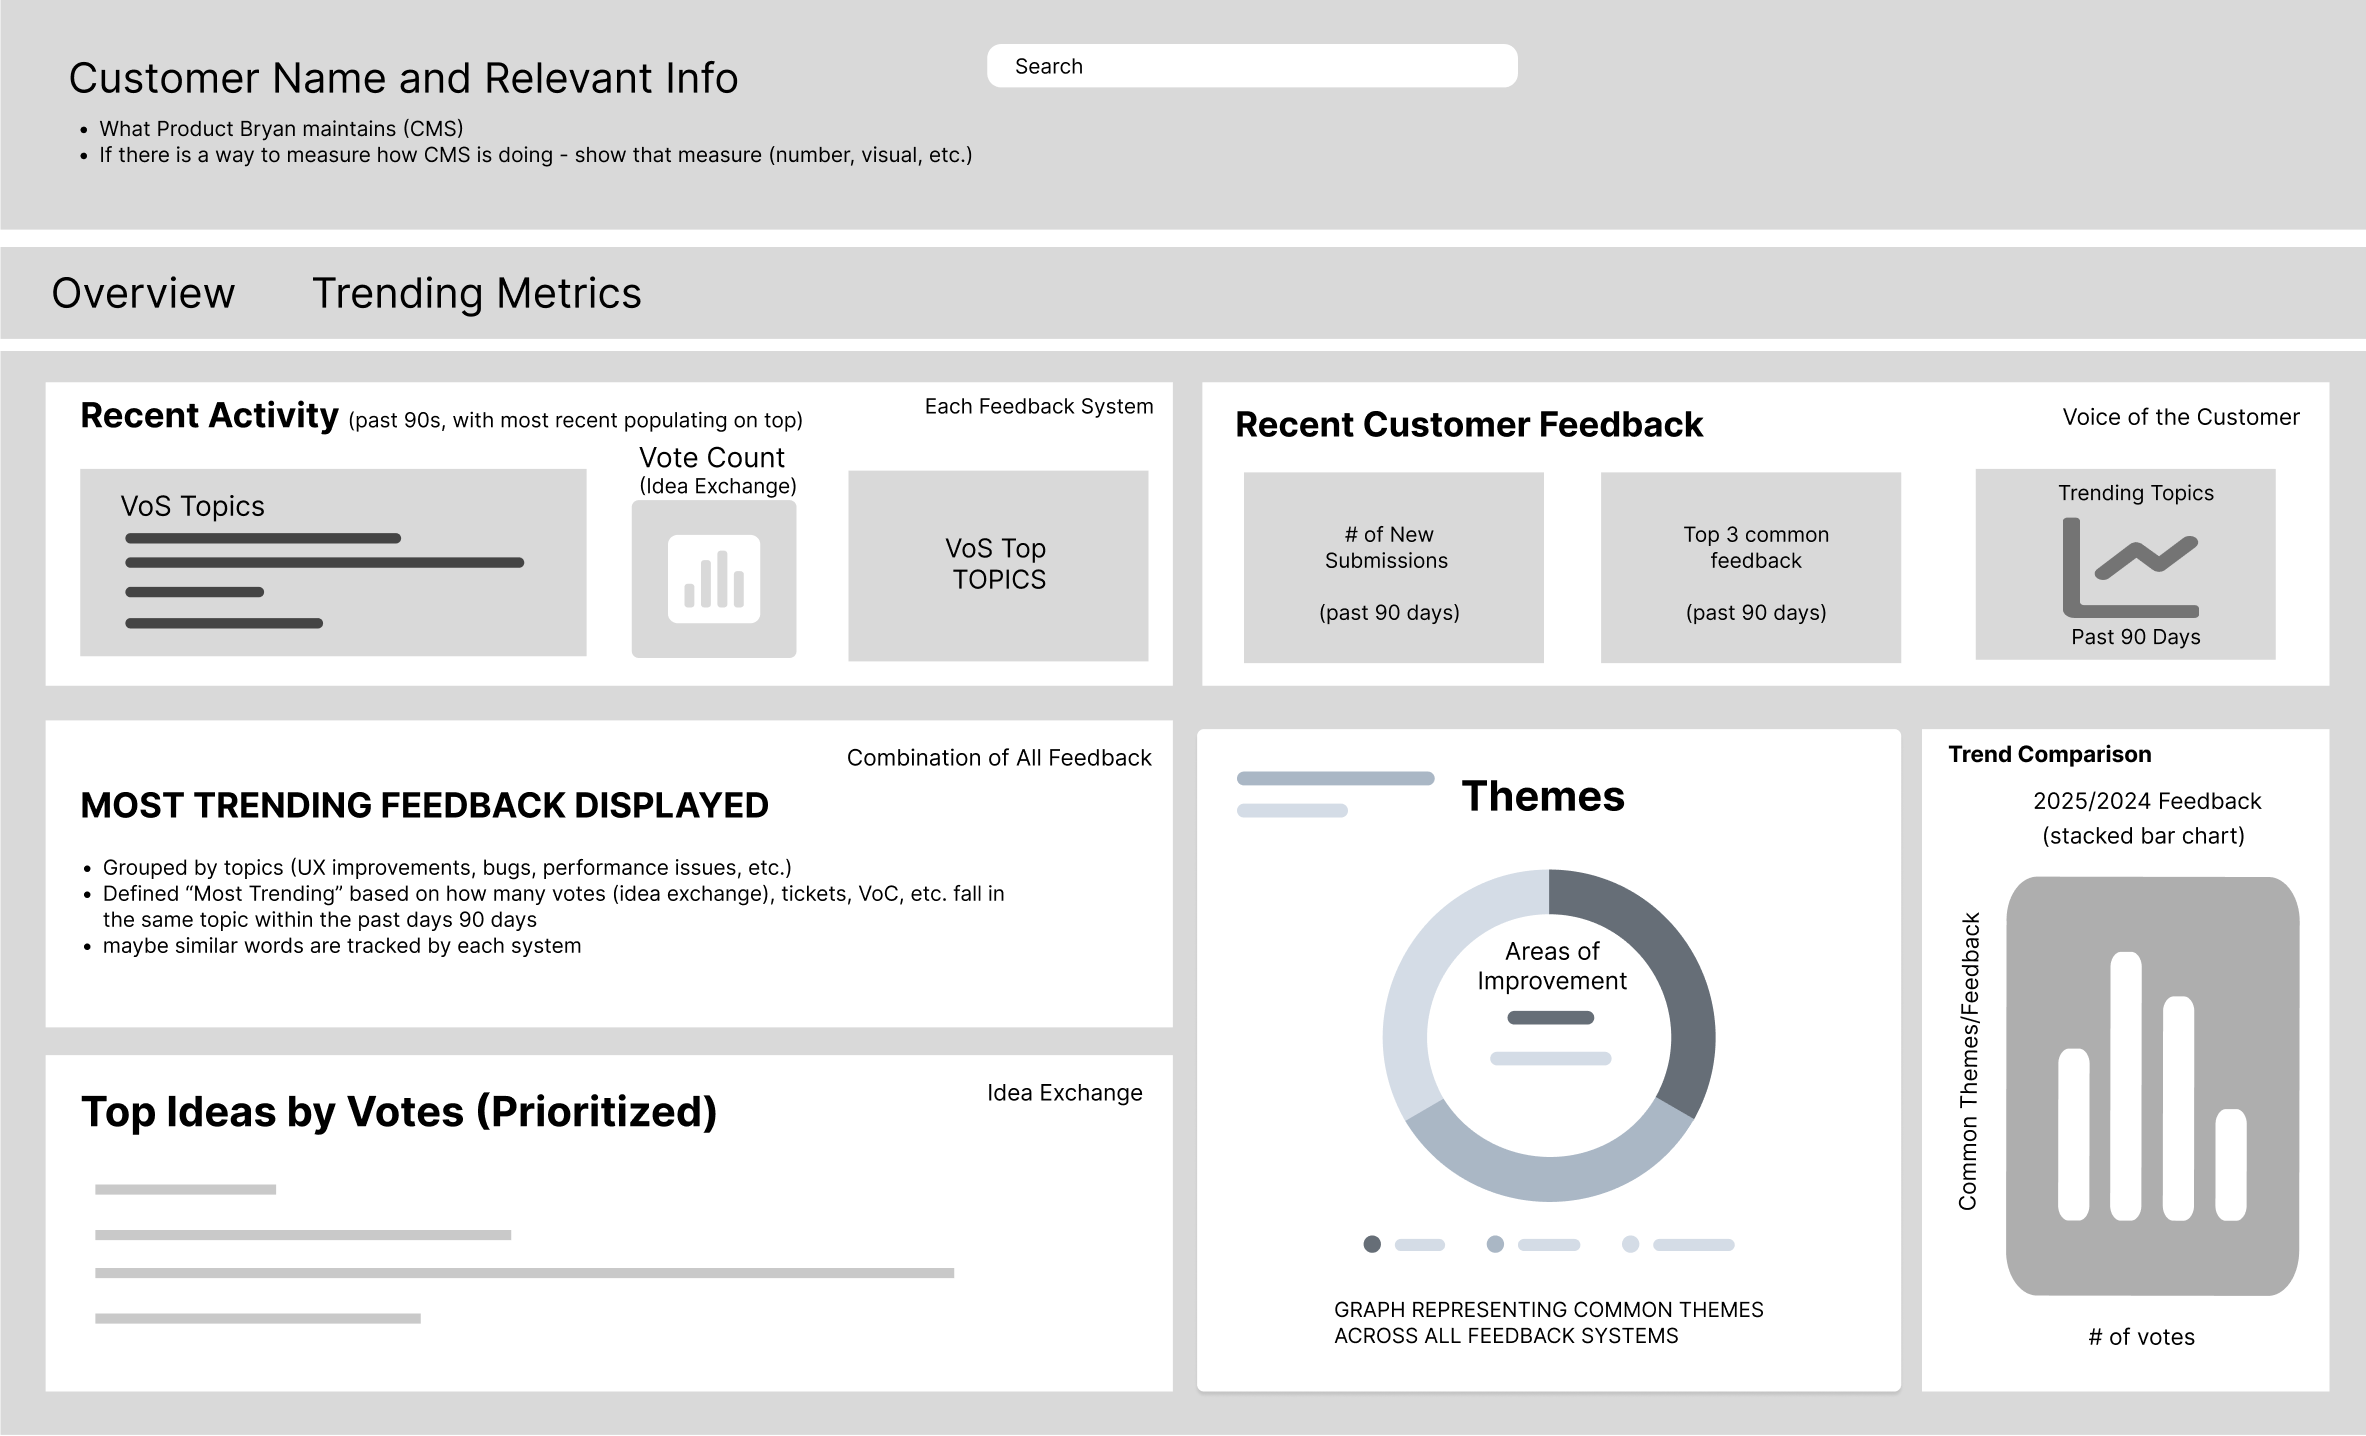2366x1436 pixels.
Task: Click the Trend Comparison title
Action: (2049, 754)
